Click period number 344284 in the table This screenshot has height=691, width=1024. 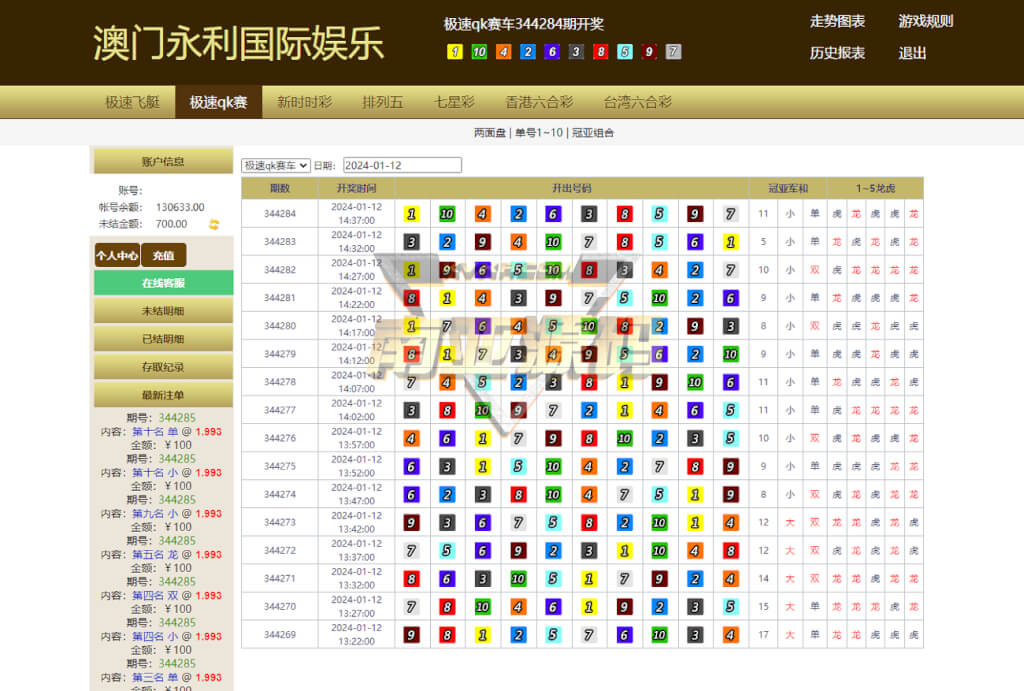point(280,214)
